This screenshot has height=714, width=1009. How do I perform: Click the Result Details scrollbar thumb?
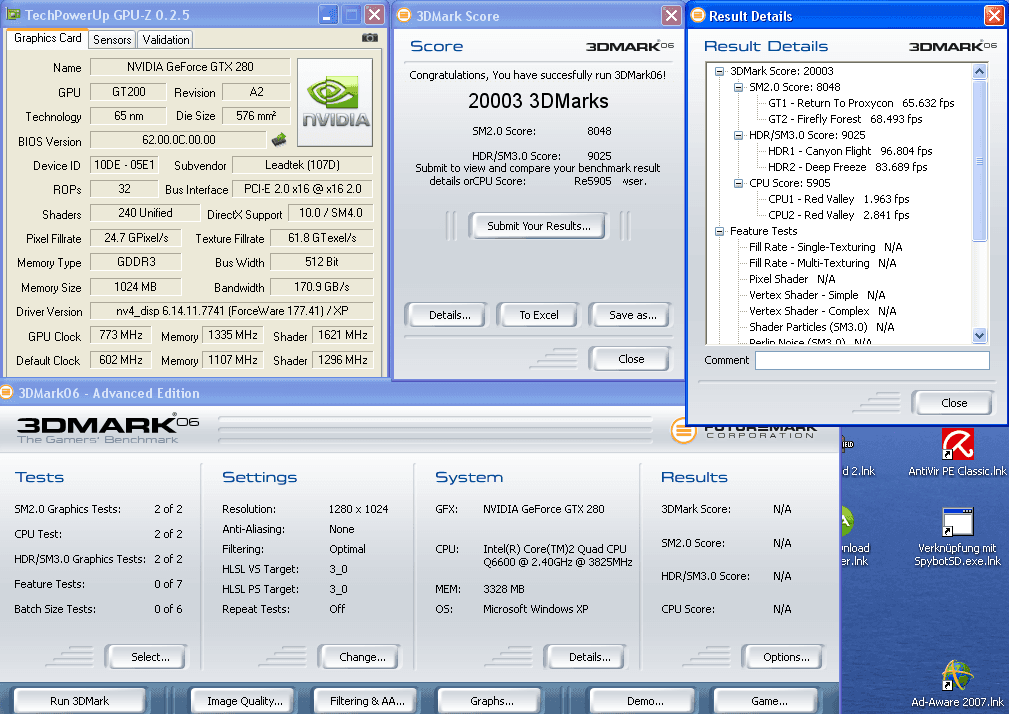tap(979, 160)
